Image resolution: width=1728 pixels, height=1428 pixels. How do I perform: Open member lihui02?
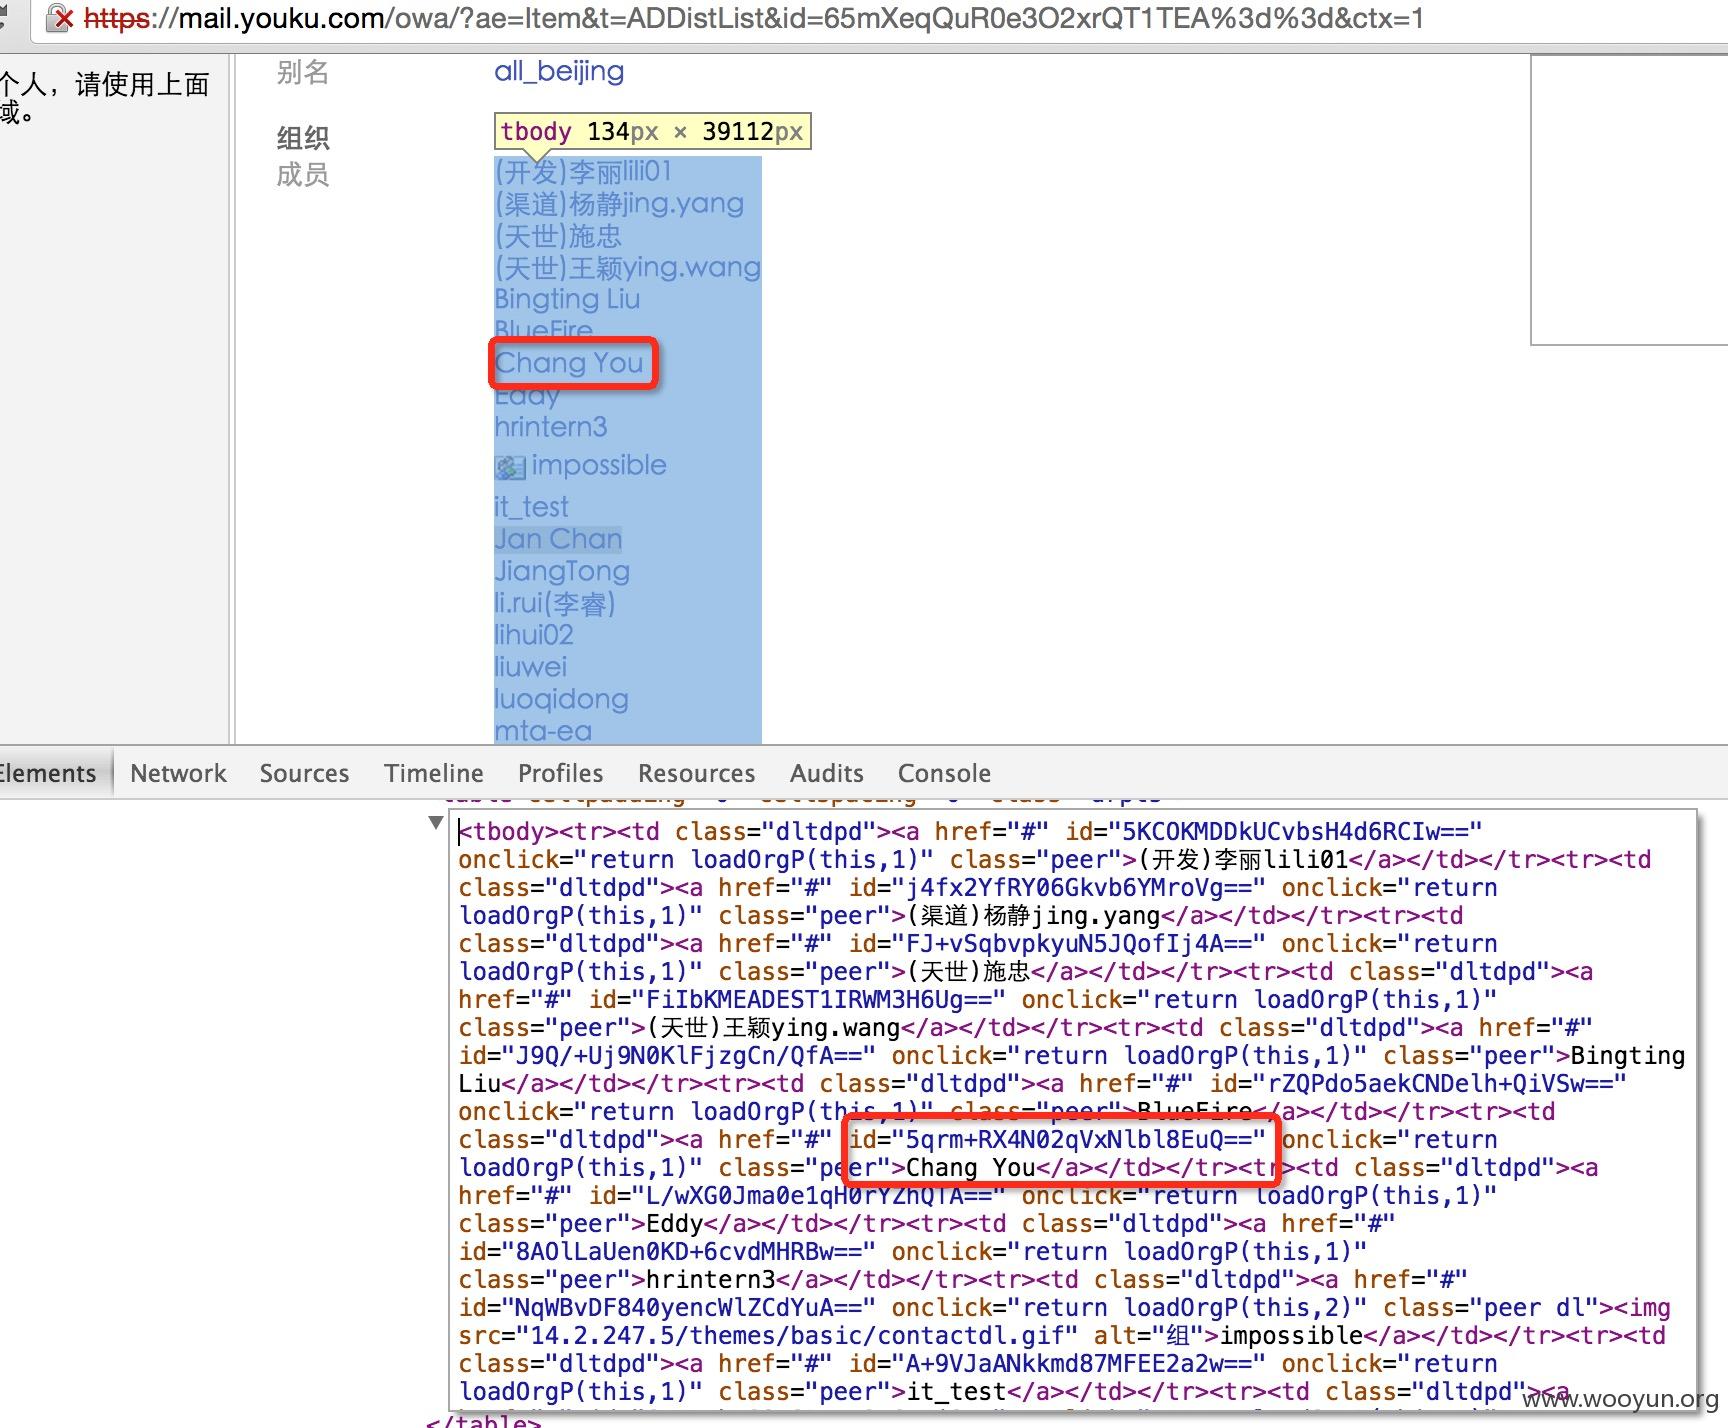(x=534, y=635)
